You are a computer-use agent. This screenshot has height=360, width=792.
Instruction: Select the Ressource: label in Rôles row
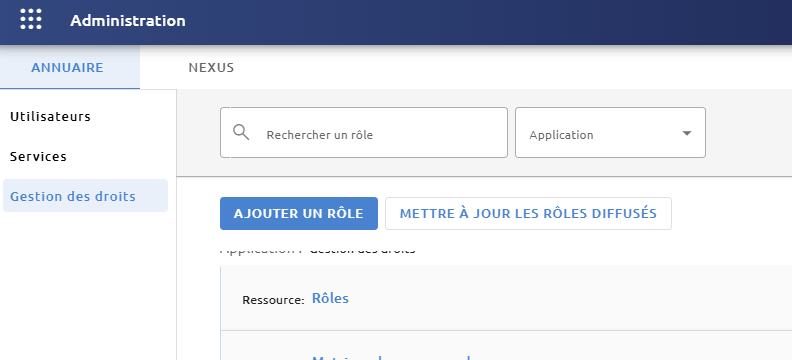click(x=273, y=300)
